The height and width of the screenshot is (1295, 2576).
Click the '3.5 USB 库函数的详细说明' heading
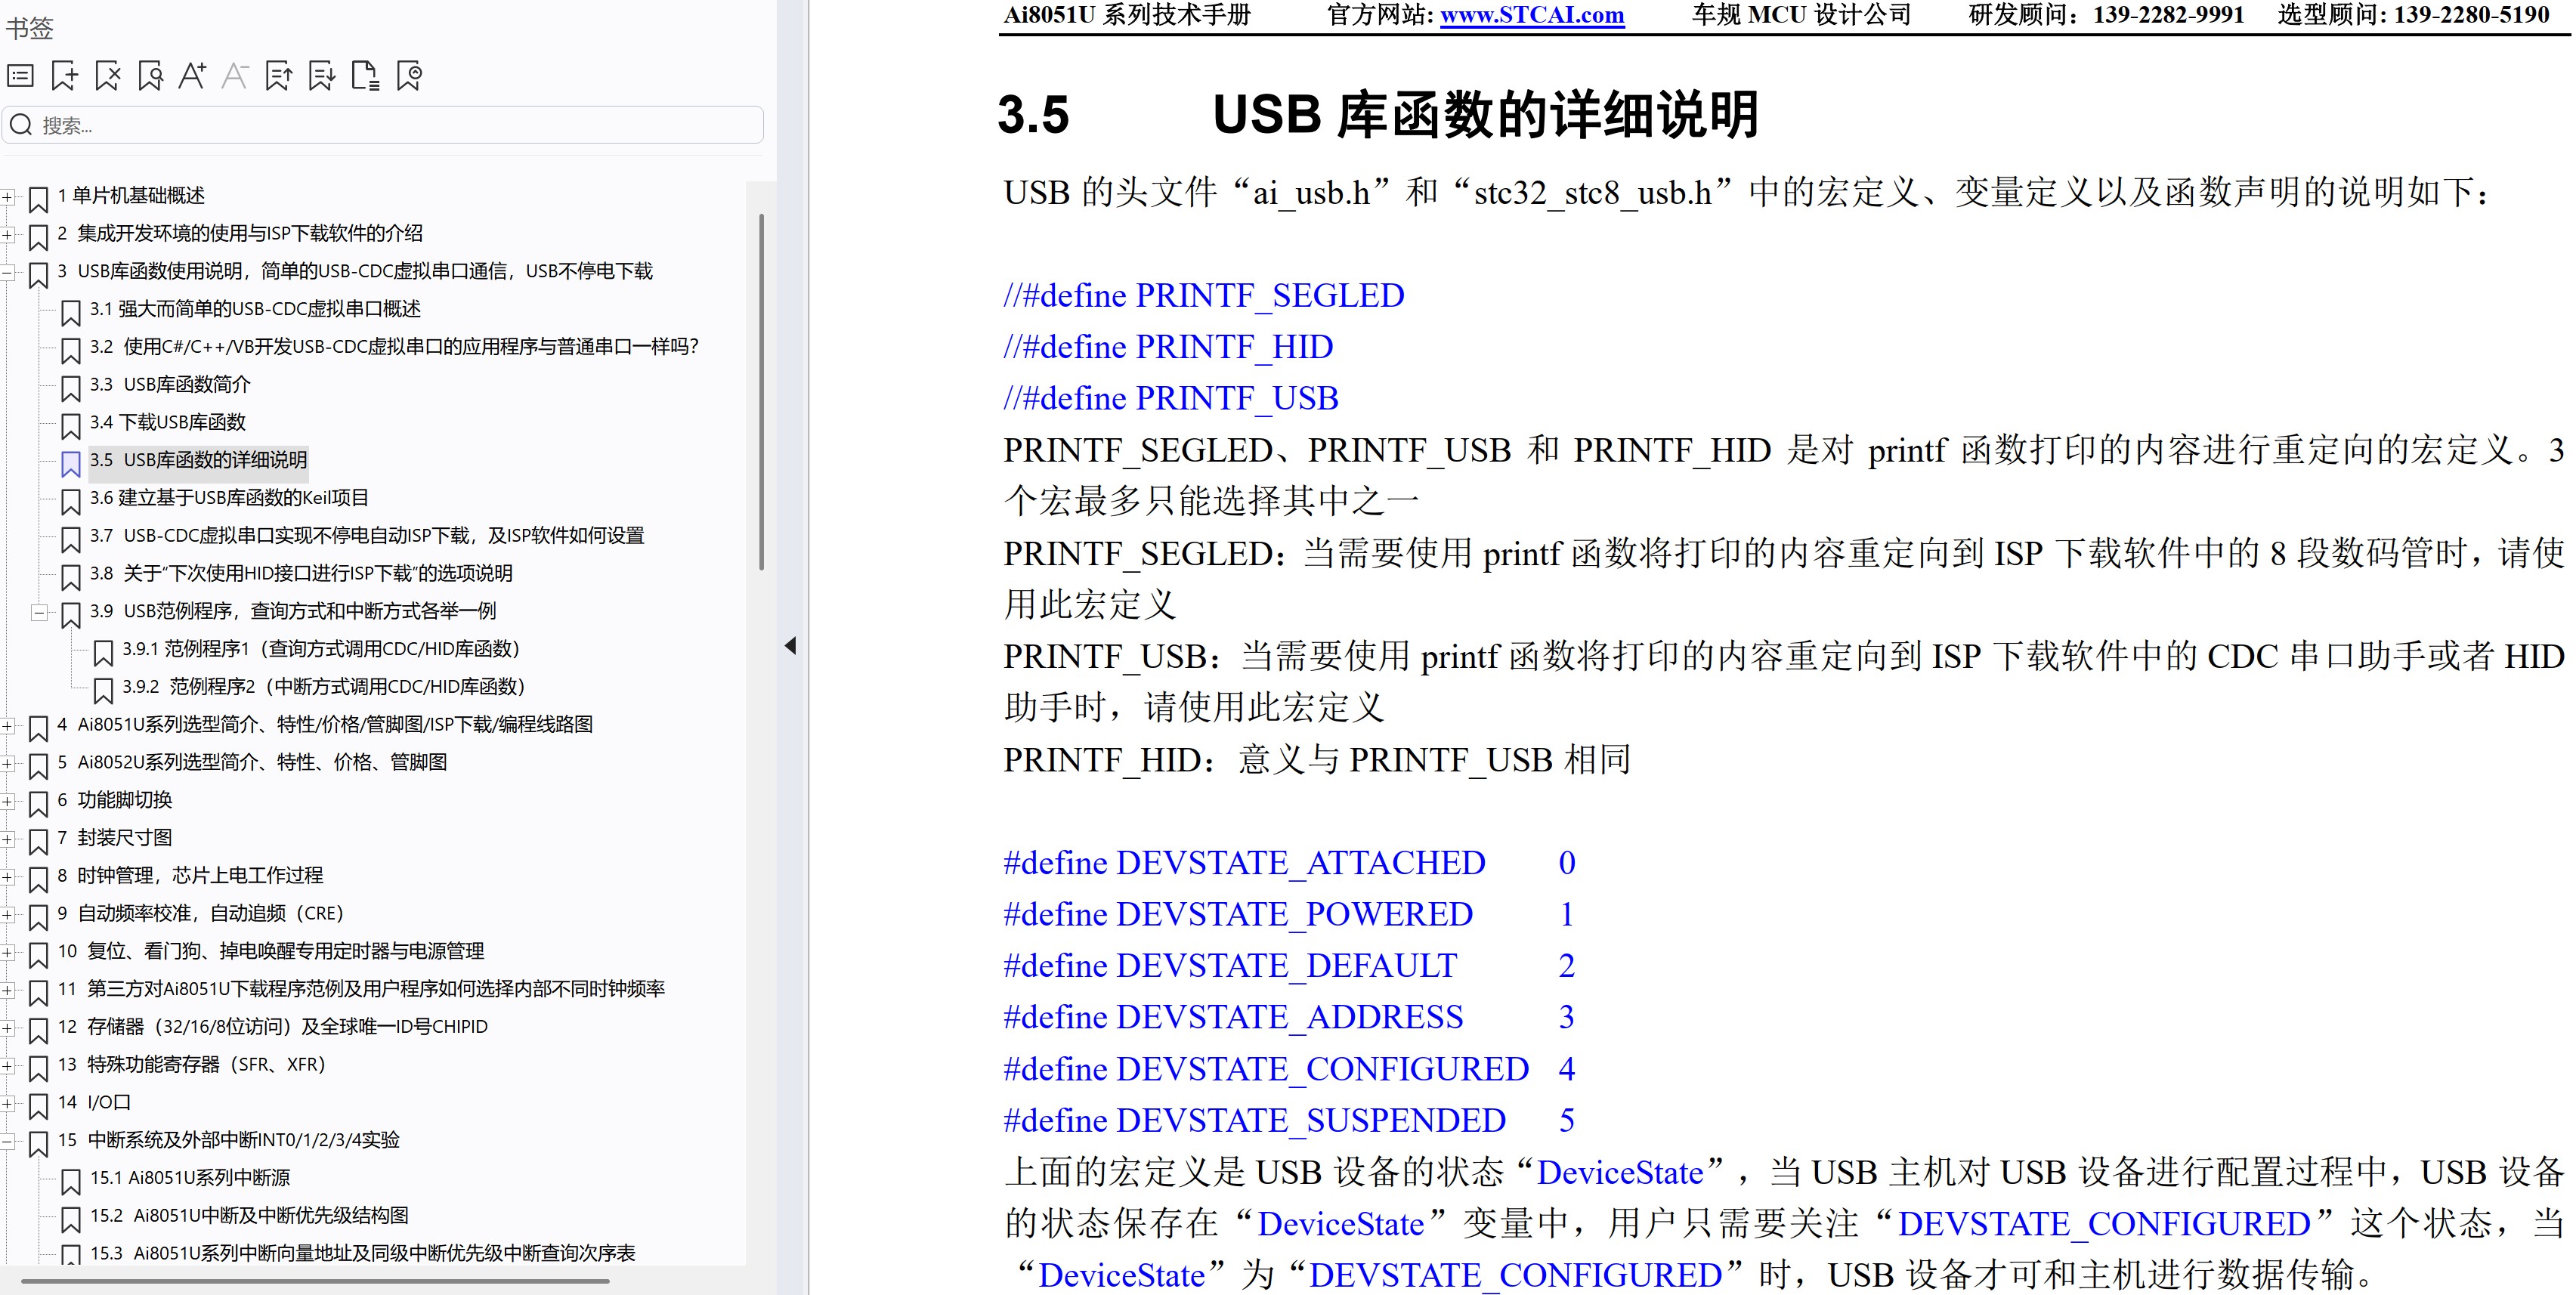1378,114
